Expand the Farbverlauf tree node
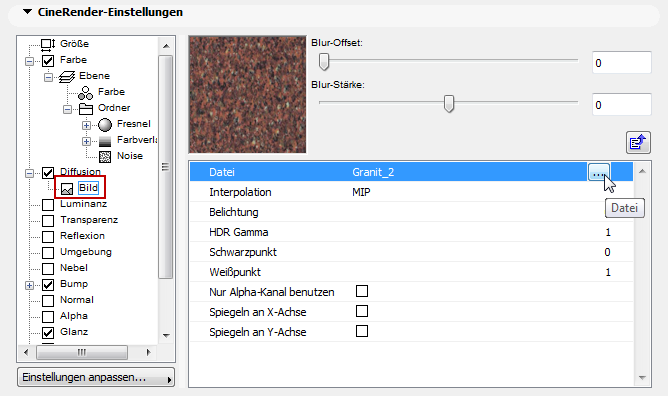This screenshot has width=668, height=396. pos(86,141)
